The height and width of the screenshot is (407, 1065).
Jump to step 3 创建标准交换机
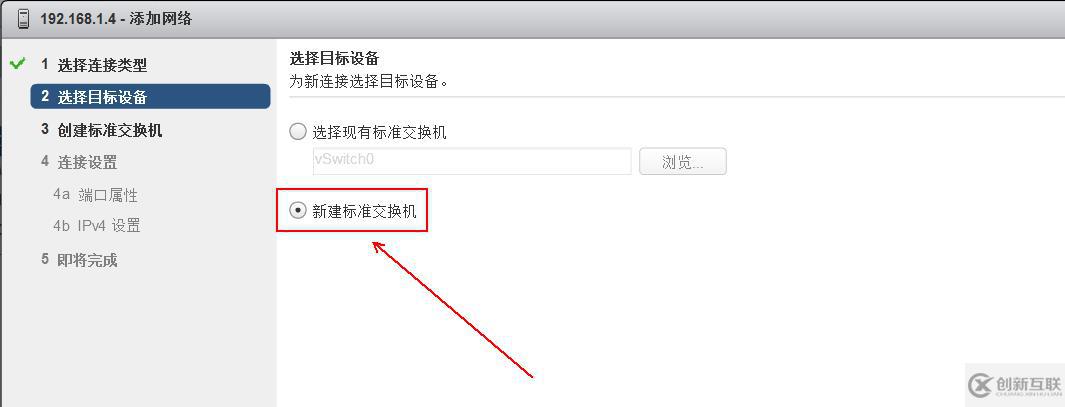coord(101,130)
